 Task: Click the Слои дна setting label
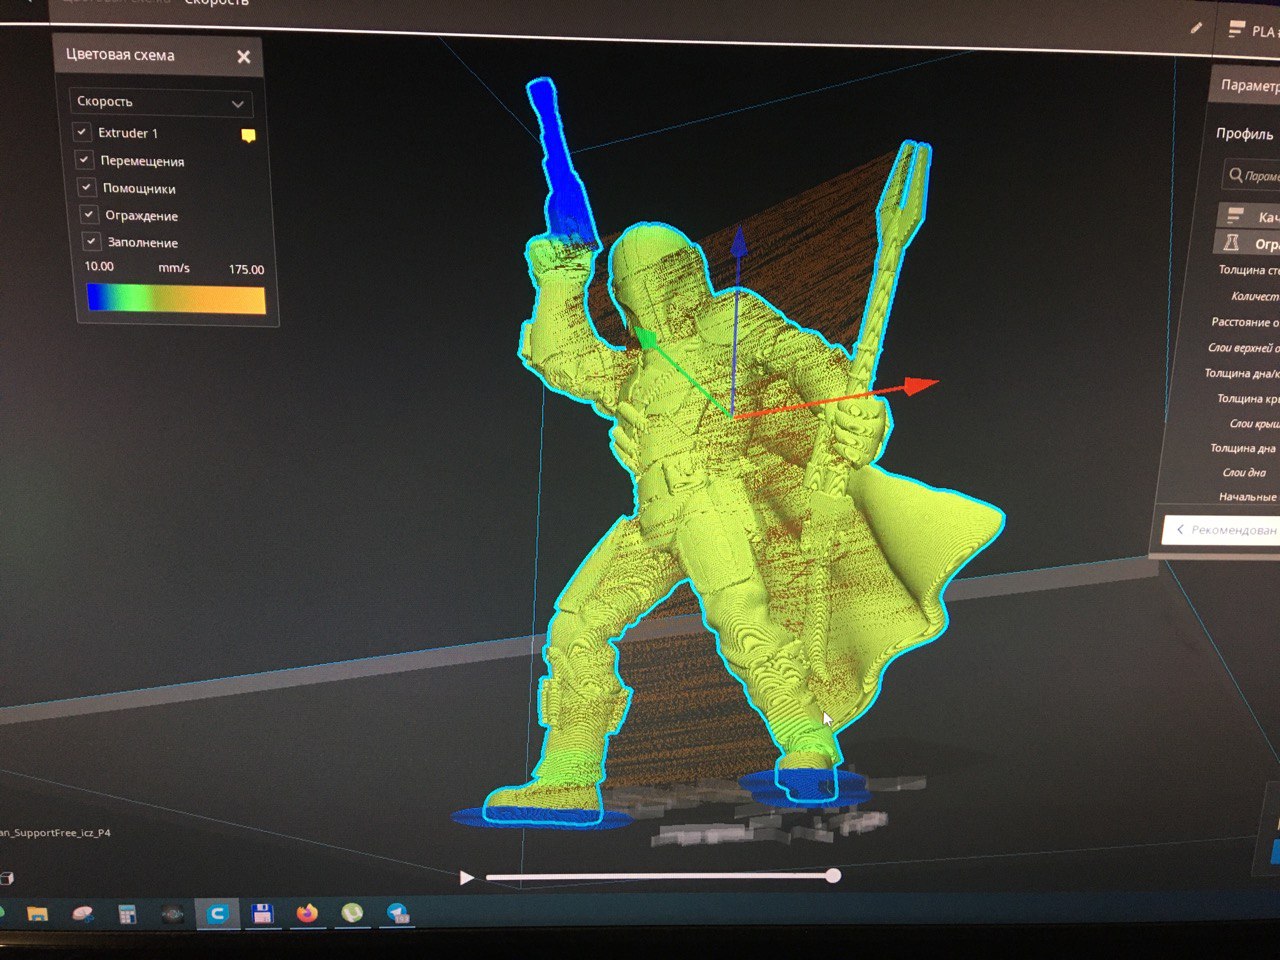click(1244, 473)
